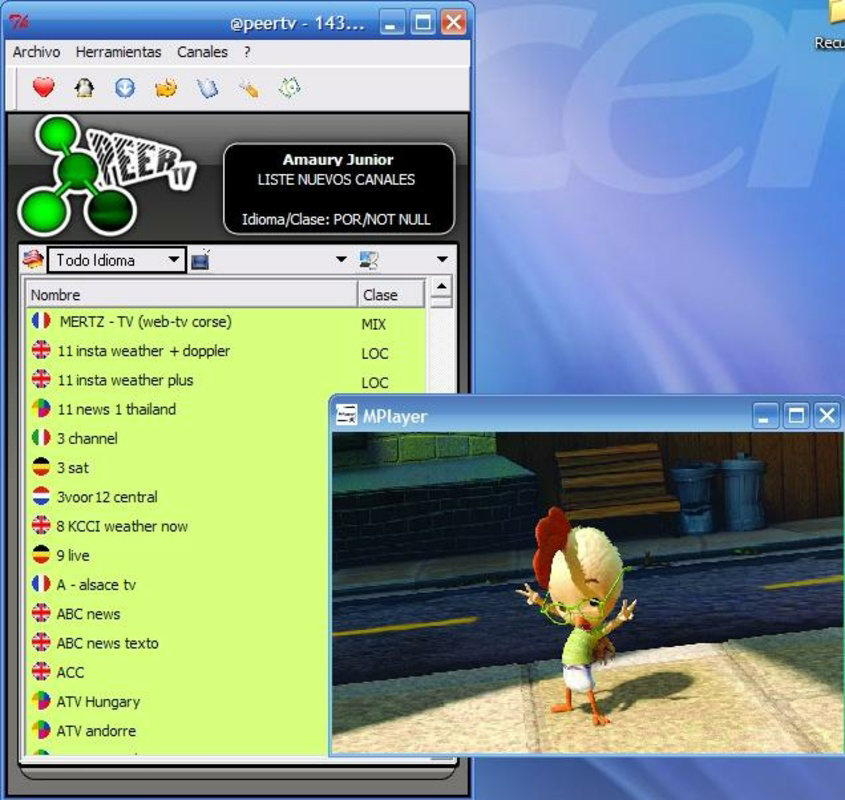Select the ATV Hungary channel

98,701
